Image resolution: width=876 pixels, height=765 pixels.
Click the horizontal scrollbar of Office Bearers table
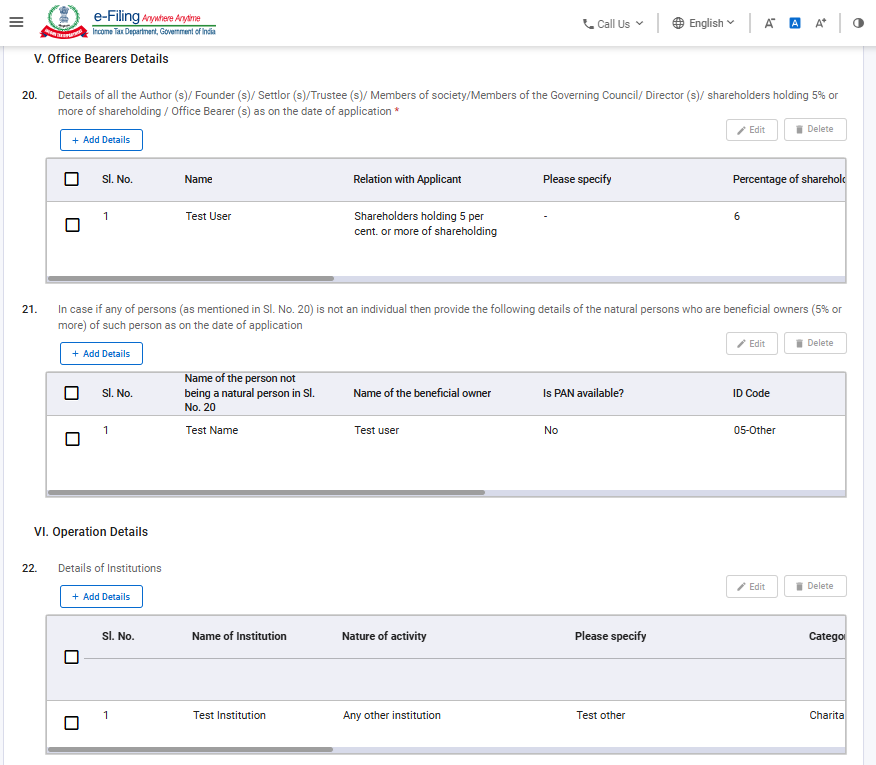pyautogui.click(x=190, y=279)
